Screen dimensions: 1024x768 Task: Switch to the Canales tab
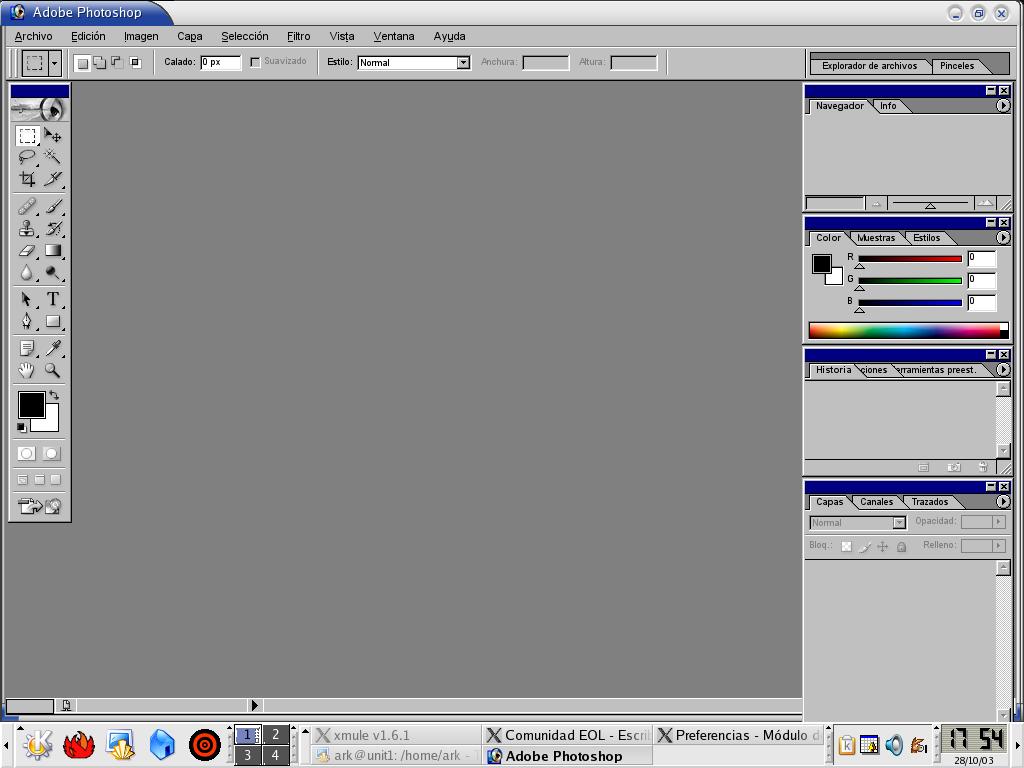[876, 502]
